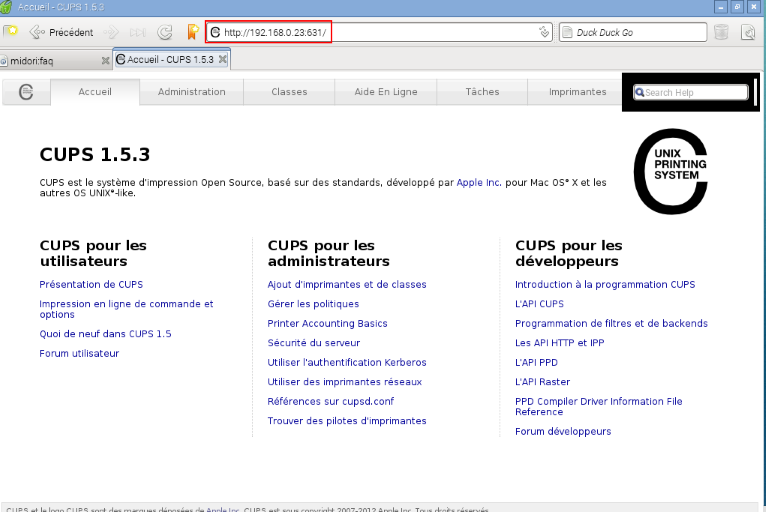Open Sécurité du serveur link
766x512 pixels.
click(314, 343)
